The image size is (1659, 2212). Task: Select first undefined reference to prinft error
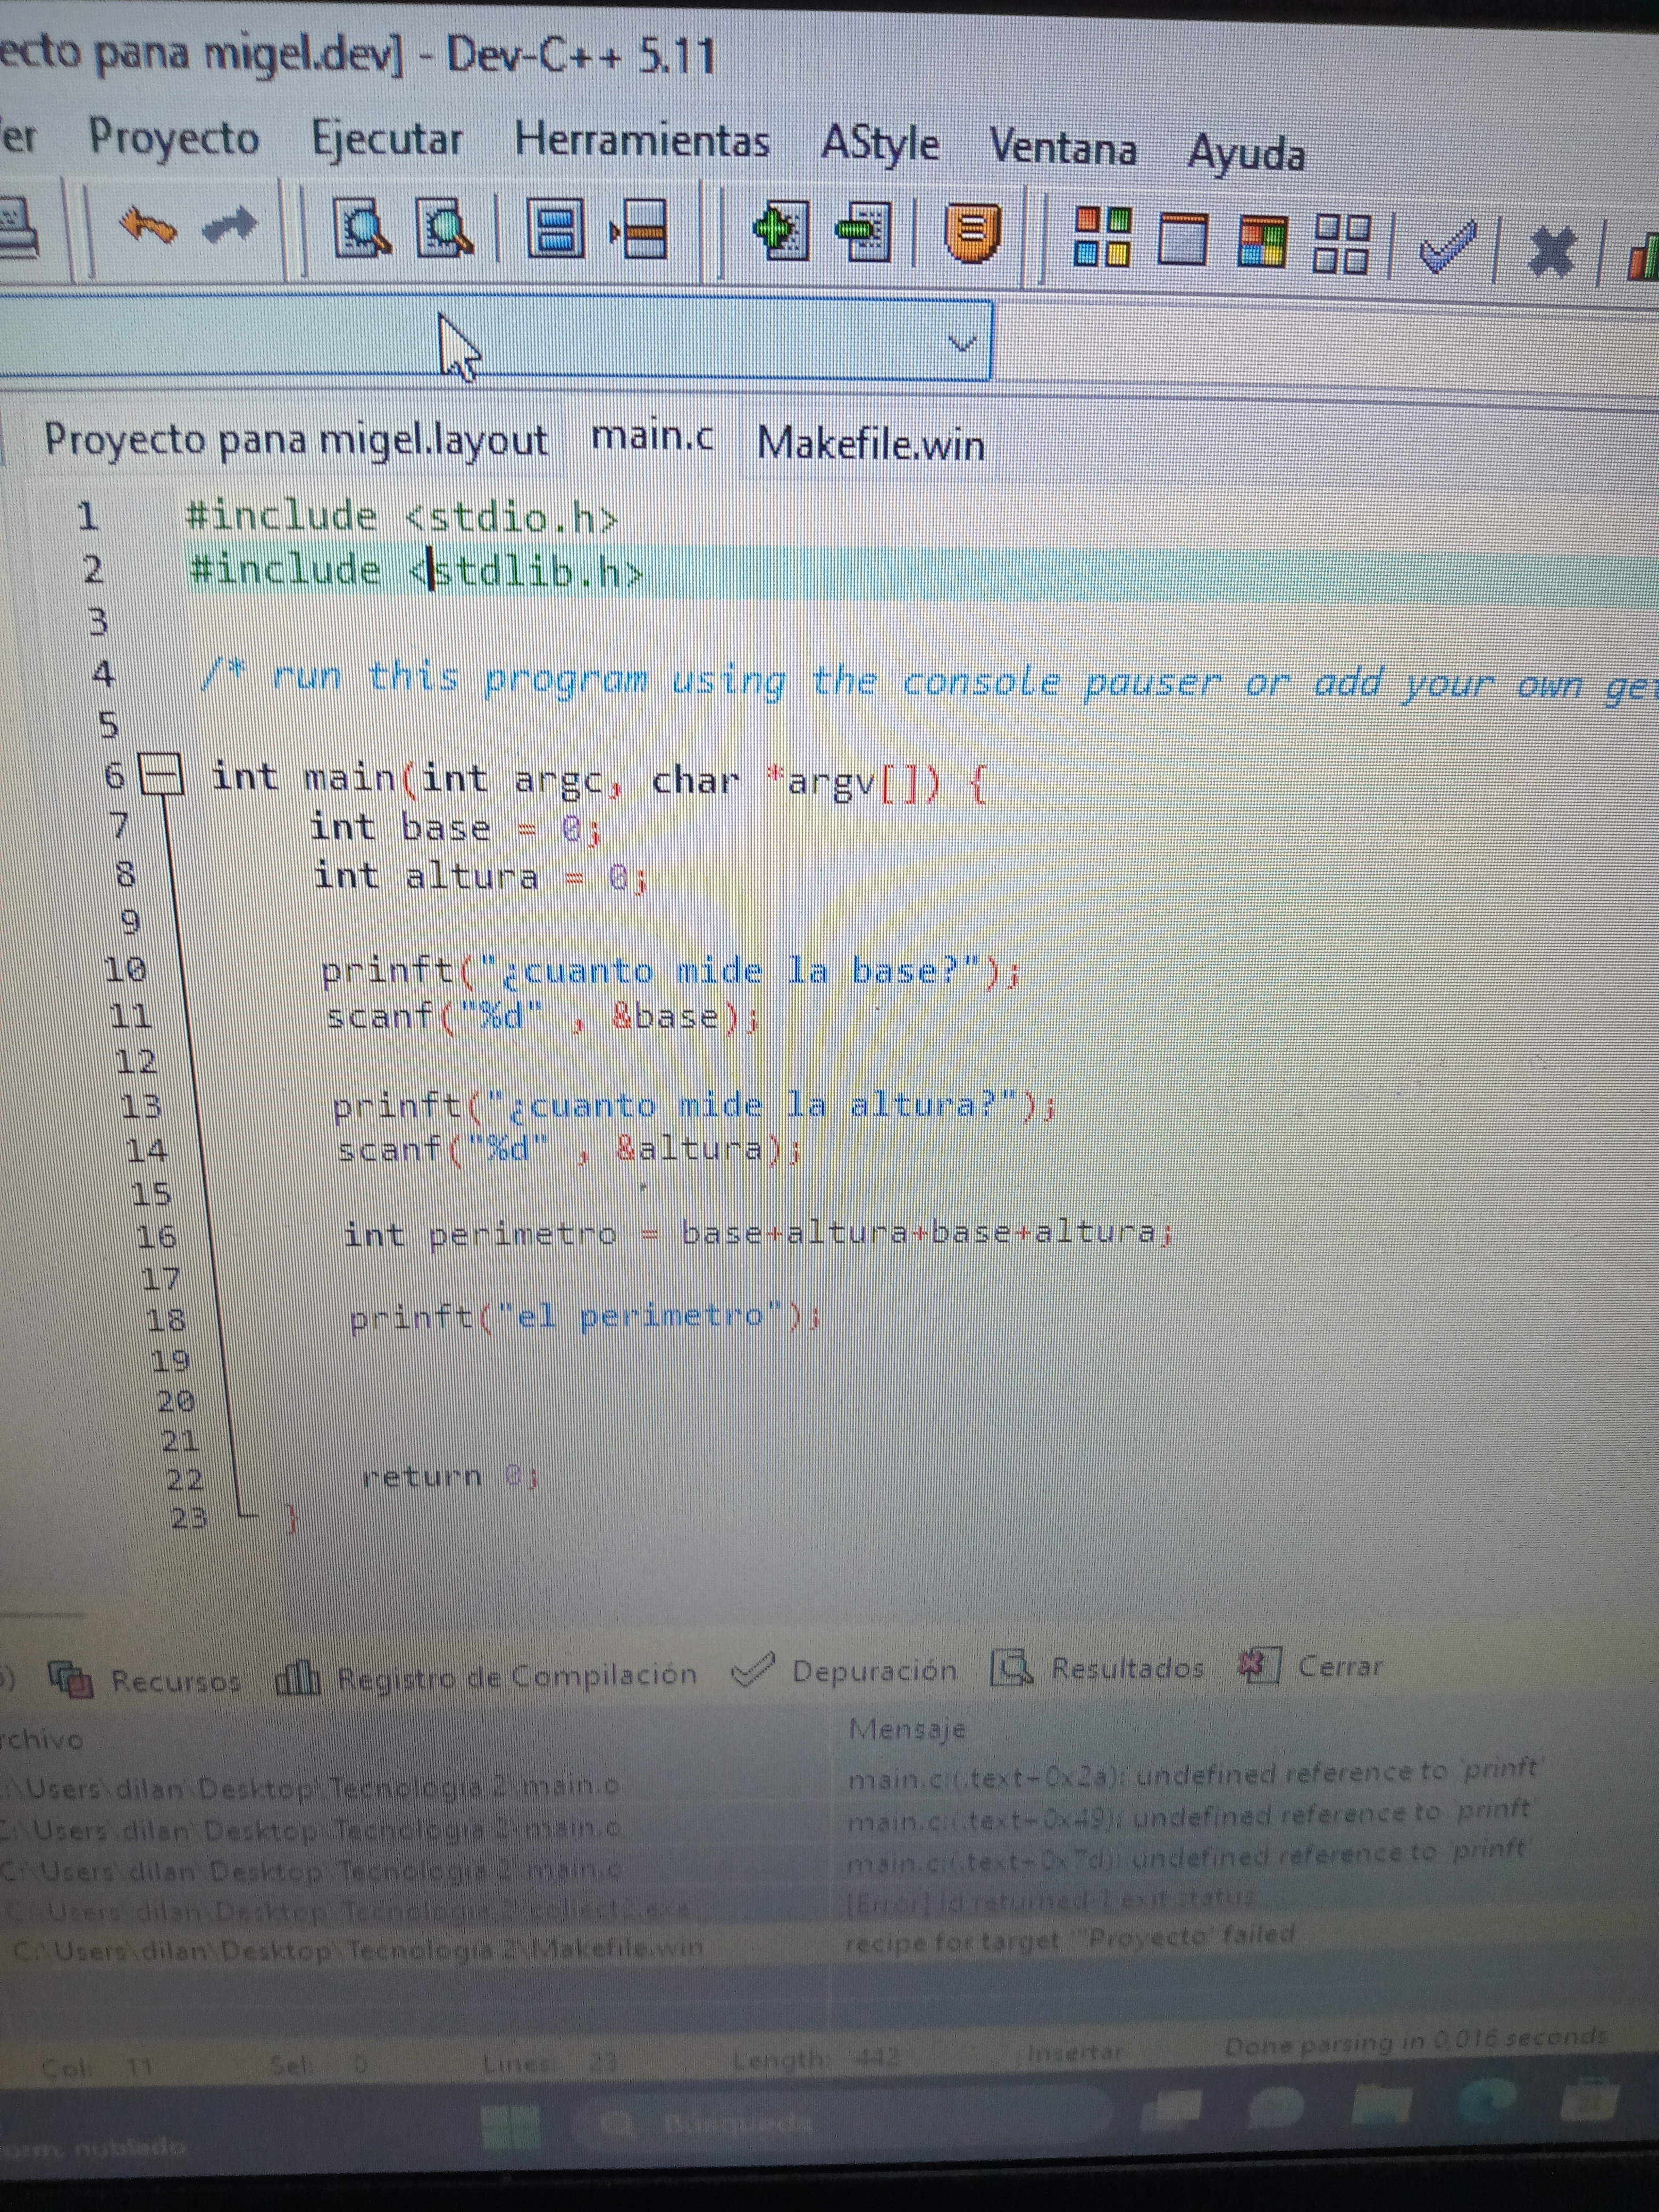(1190, 1775)
